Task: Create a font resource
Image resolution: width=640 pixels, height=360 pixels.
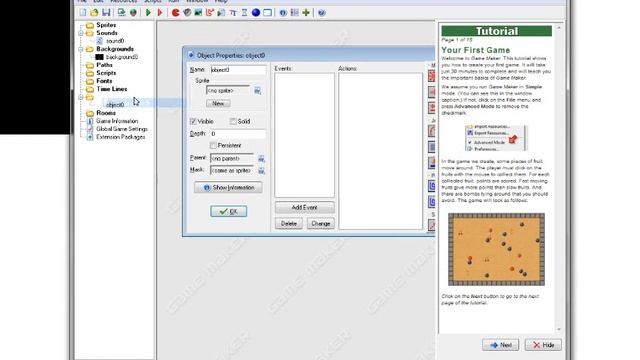Action: 233,13
